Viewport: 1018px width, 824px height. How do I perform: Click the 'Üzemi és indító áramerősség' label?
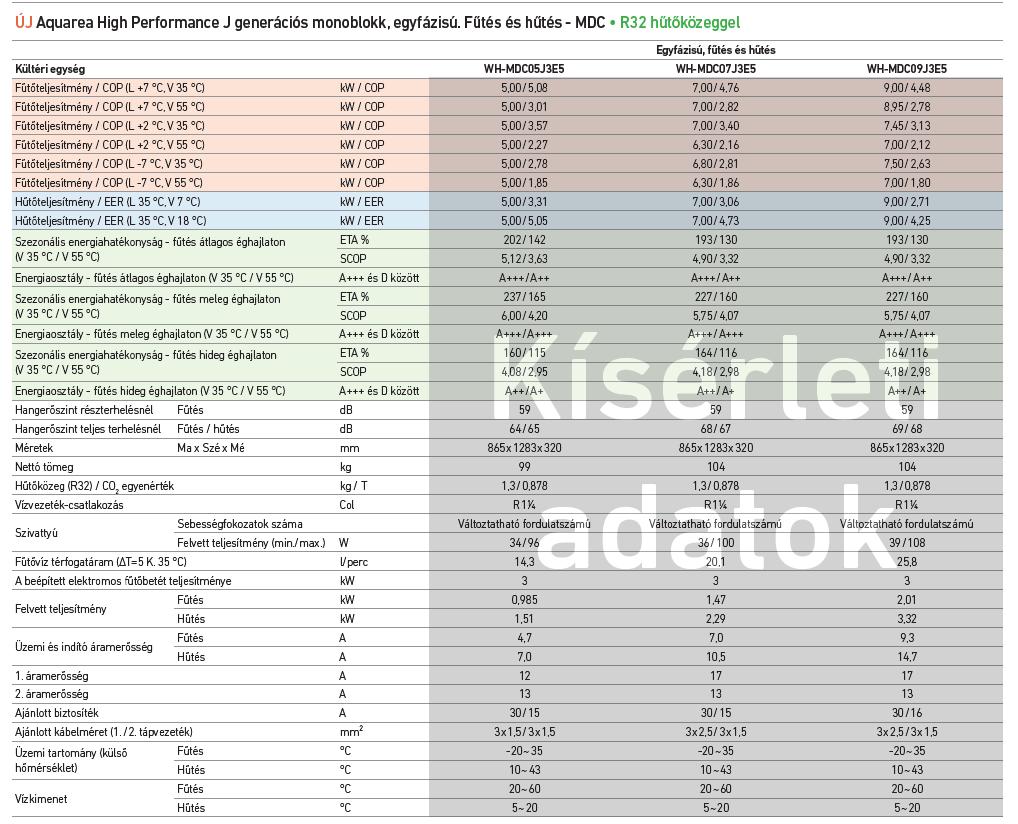(x=83, y=647)
